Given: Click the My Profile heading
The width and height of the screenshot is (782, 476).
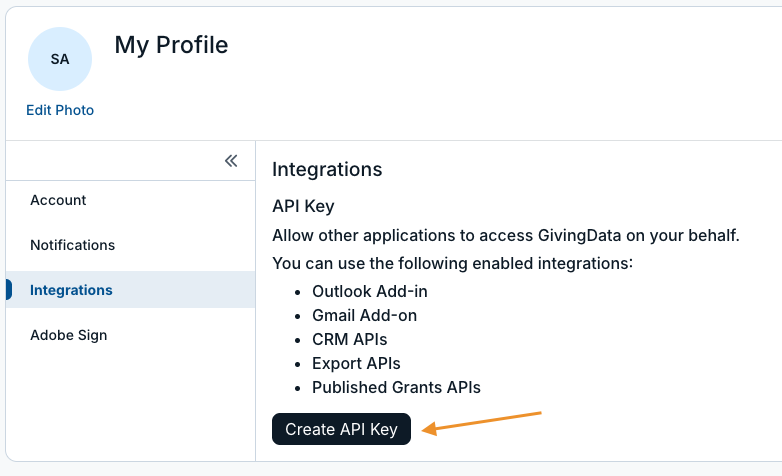Looking at the screenshot, I should (172, 45).
